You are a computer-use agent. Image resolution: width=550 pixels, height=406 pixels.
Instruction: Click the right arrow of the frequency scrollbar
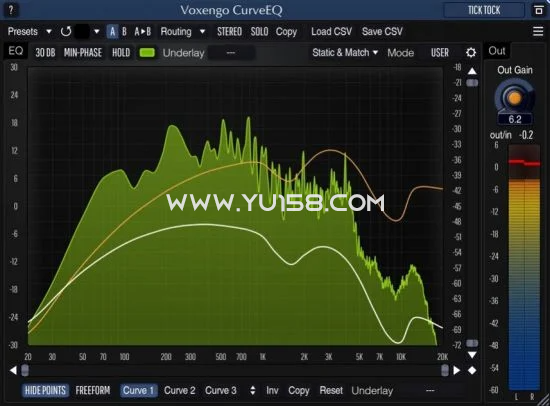[x=457, y=370]
